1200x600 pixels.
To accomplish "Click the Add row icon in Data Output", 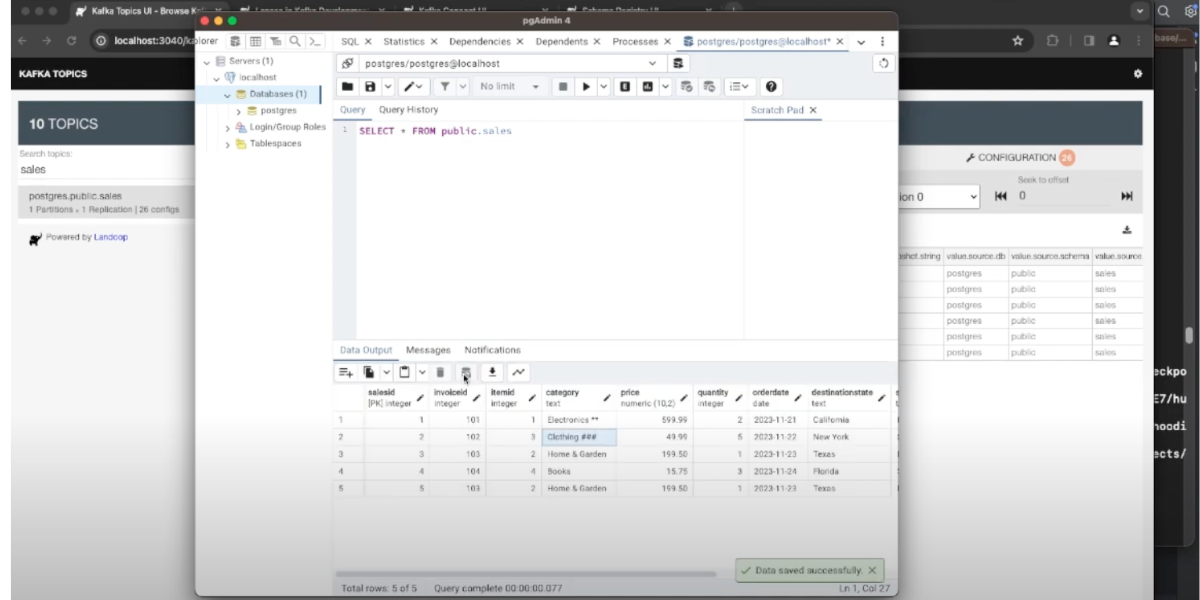I will point(345,372).
